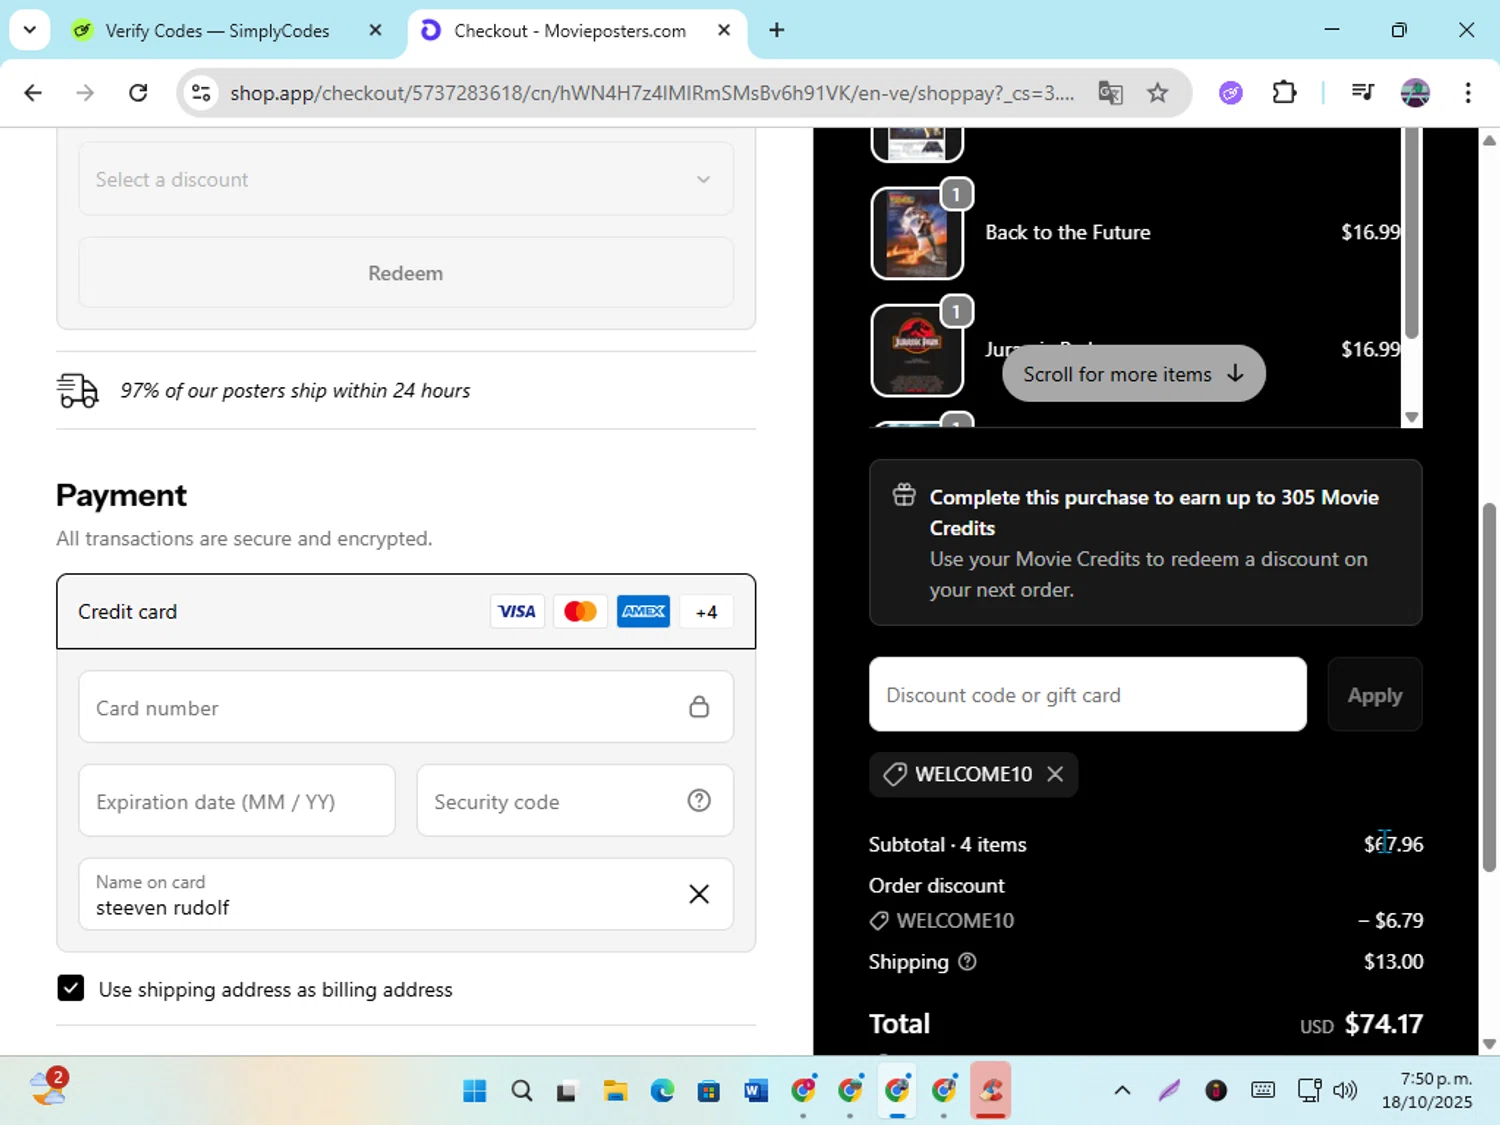1500x1125 pixels.
Task: Click the Amex card logo
Action: [643, 612]
